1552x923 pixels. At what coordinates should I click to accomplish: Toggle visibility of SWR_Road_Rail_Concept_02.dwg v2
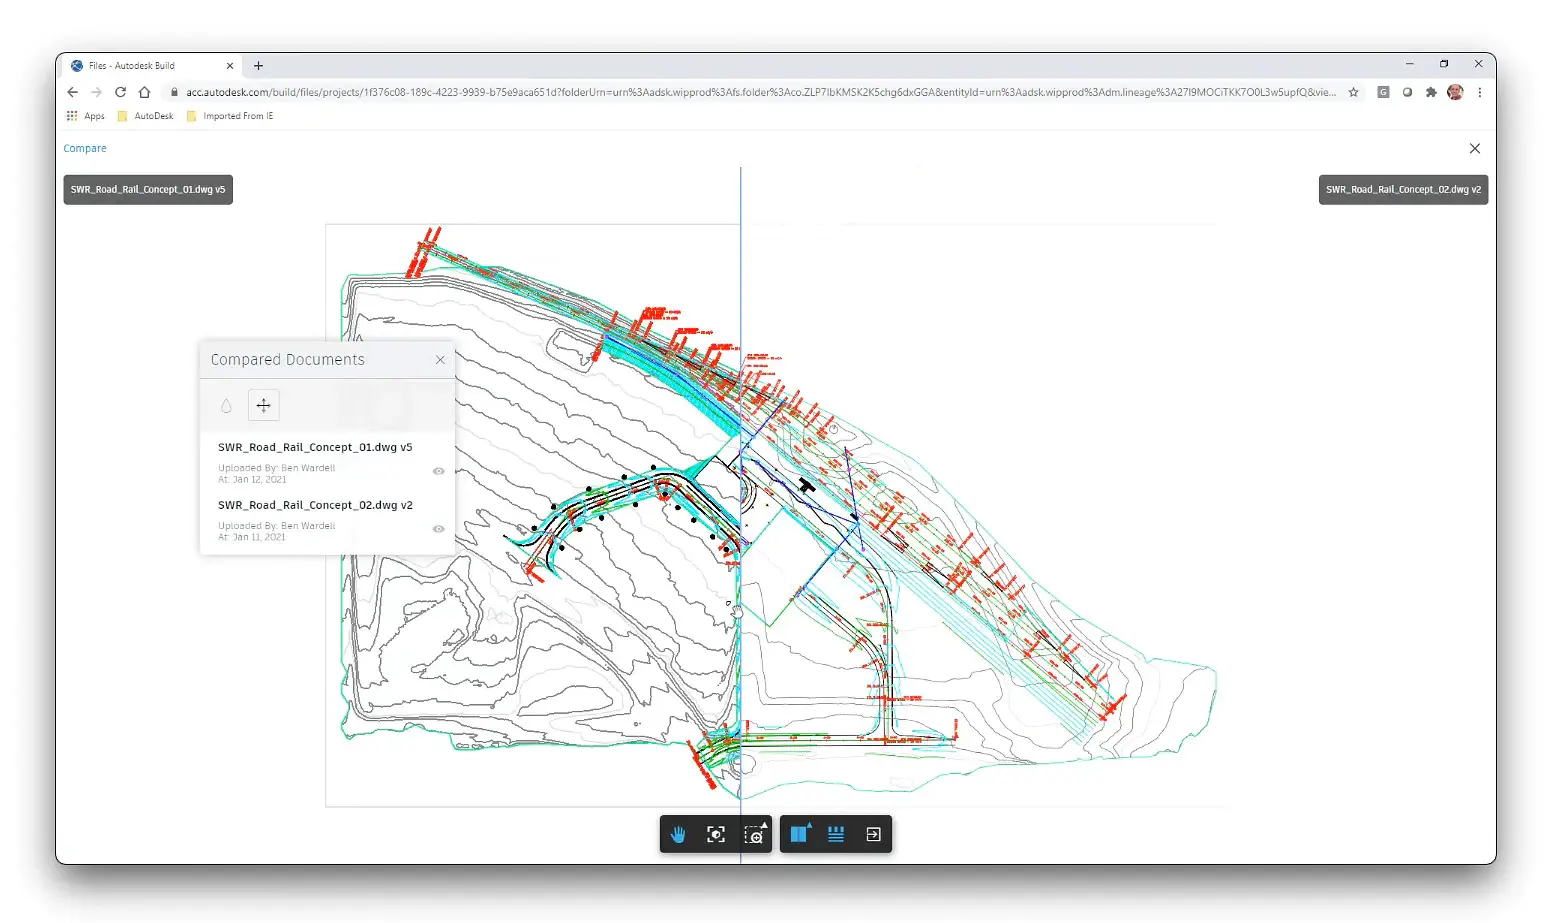(x=438, y=529)
